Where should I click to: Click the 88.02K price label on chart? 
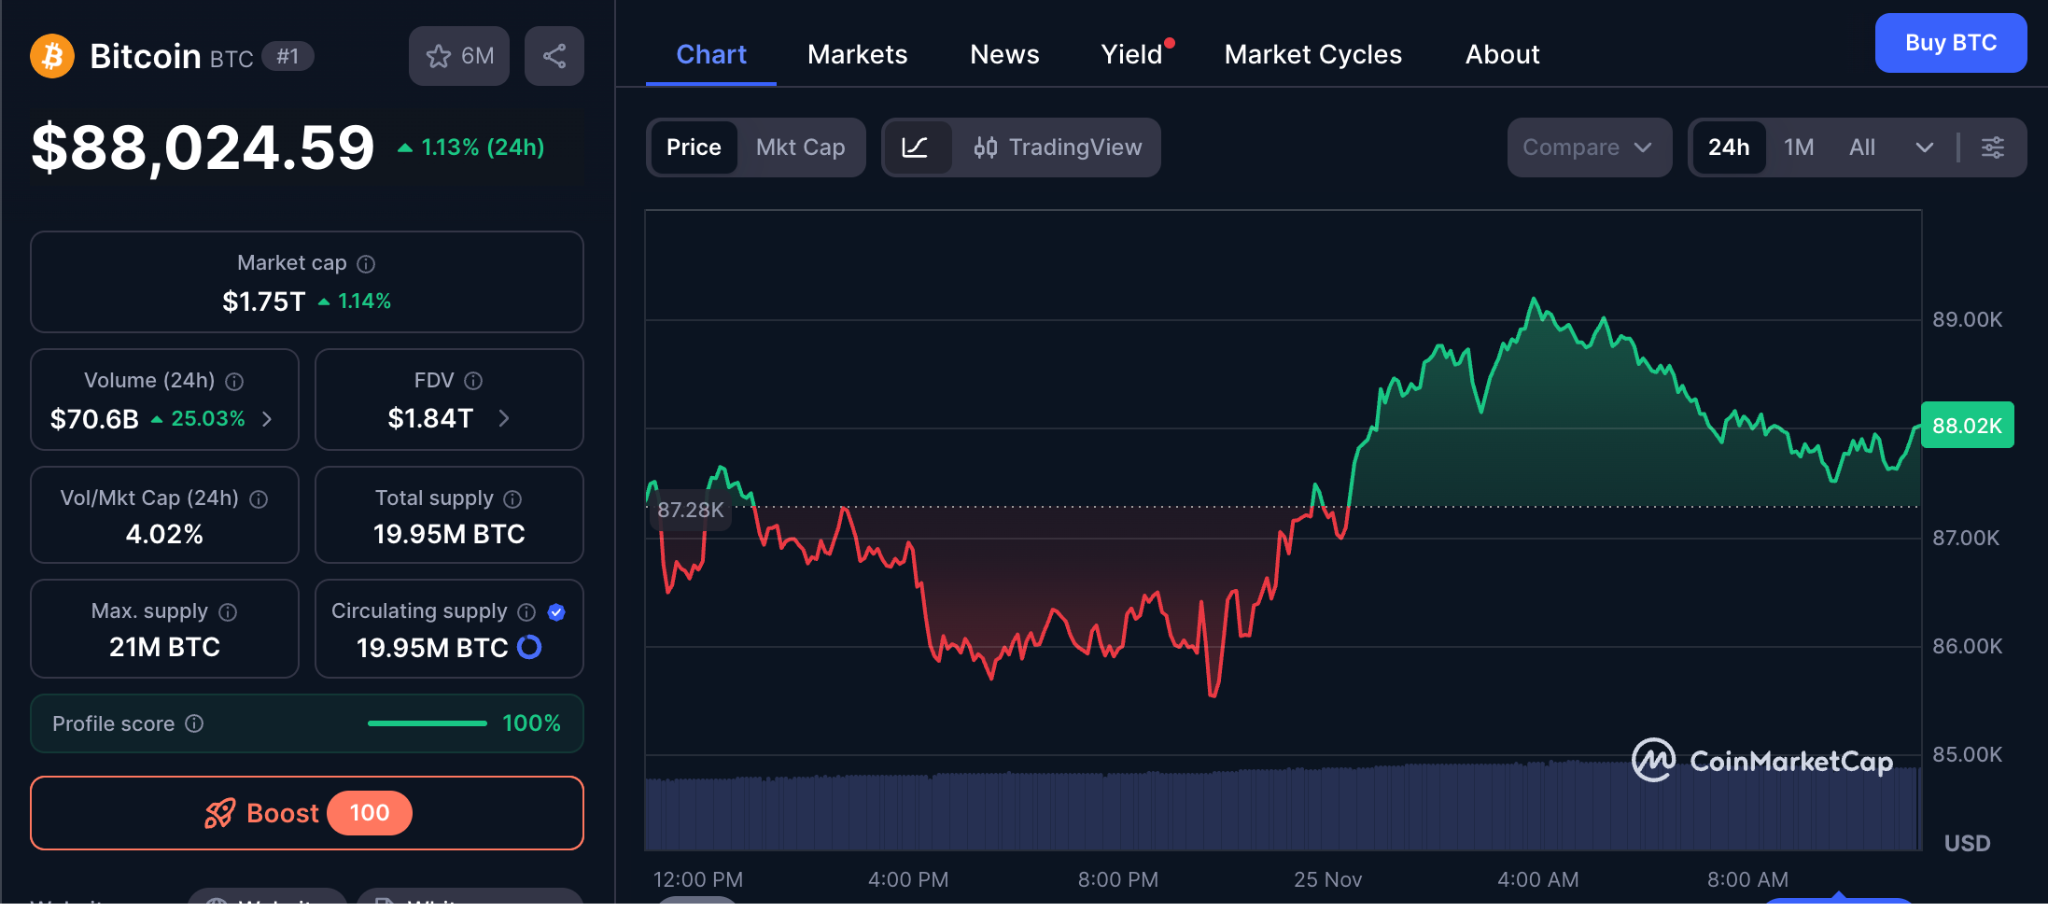tap(1966, 426)
